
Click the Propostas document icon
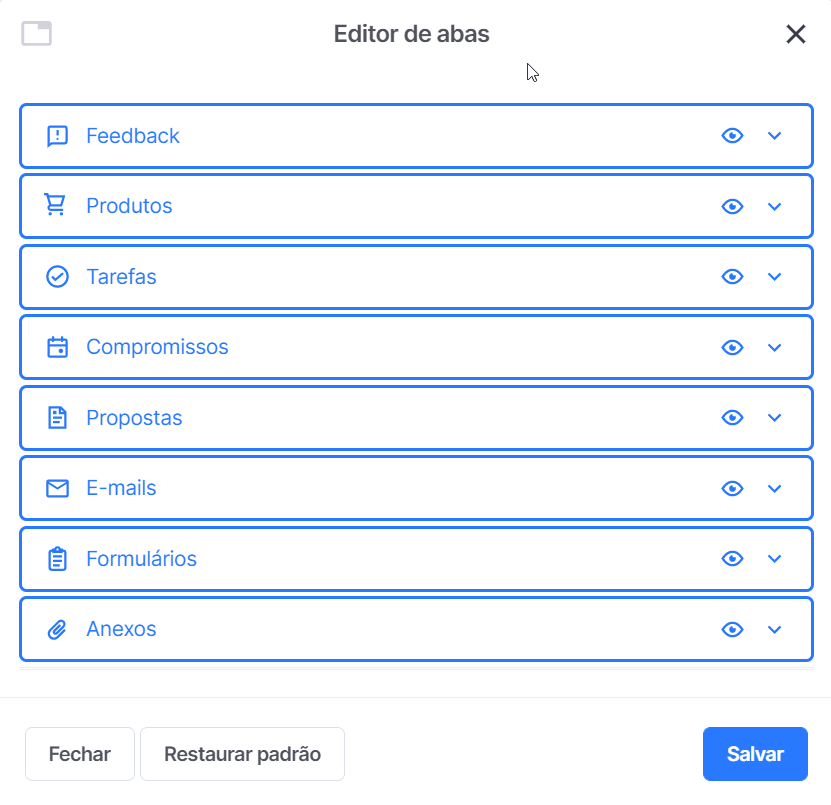[x=57, y=418]
